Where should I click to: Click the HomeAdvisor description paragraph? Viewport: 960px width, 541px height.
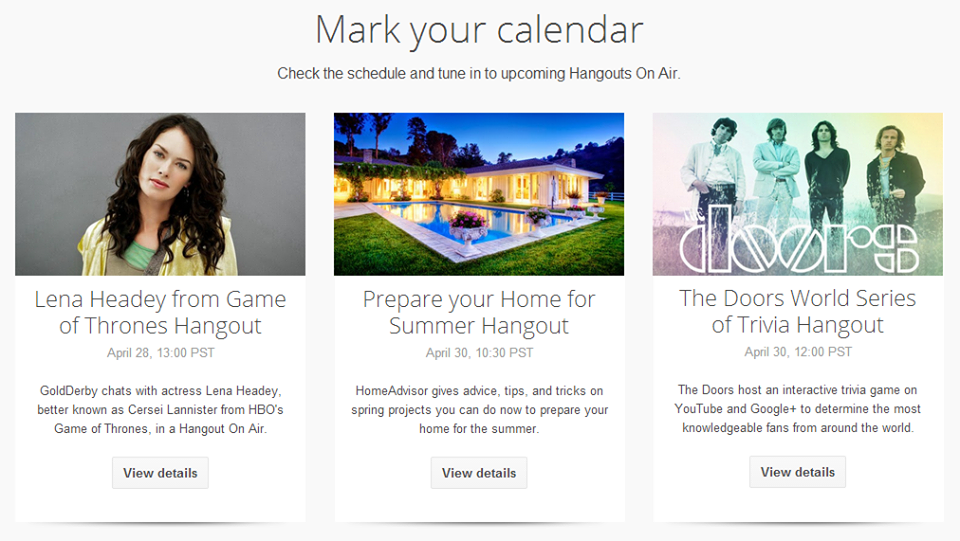pos(479,409)
